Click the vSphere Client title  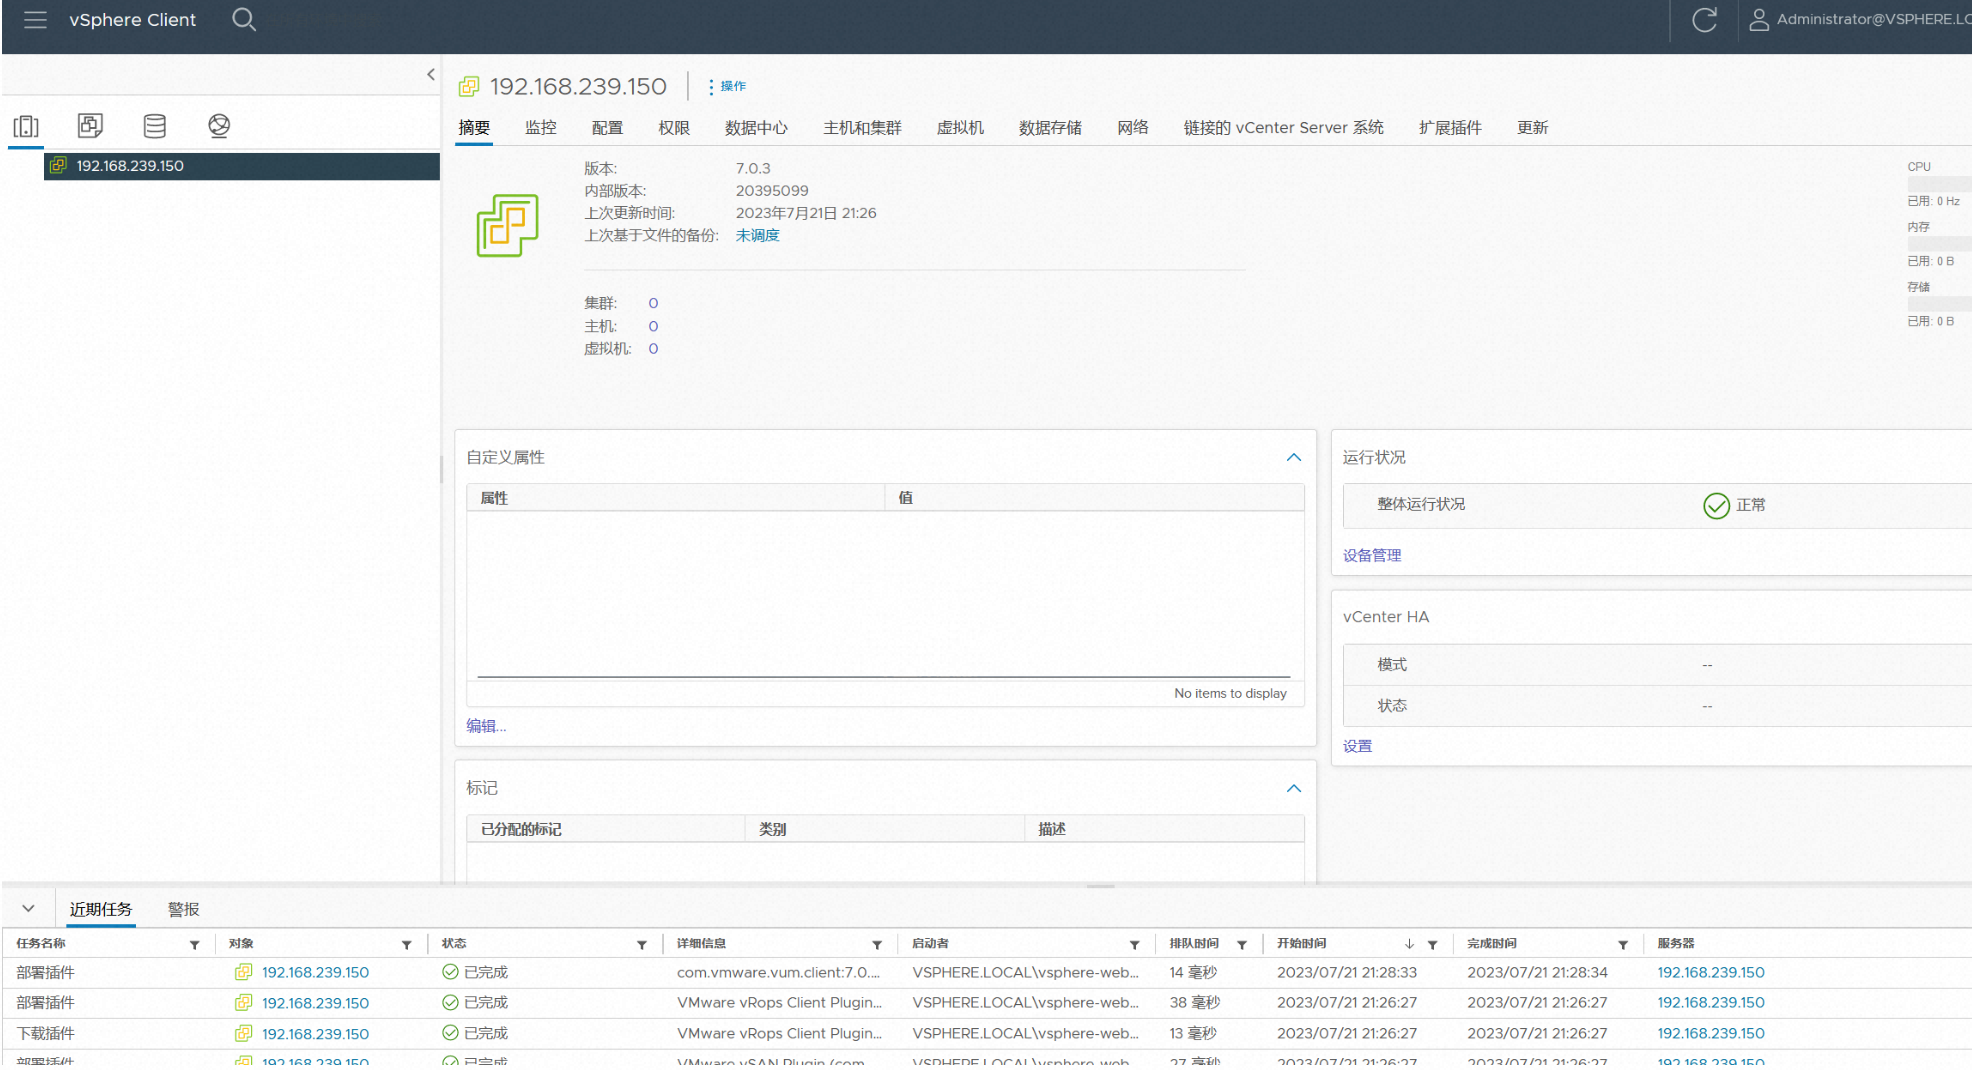point(132,19)
